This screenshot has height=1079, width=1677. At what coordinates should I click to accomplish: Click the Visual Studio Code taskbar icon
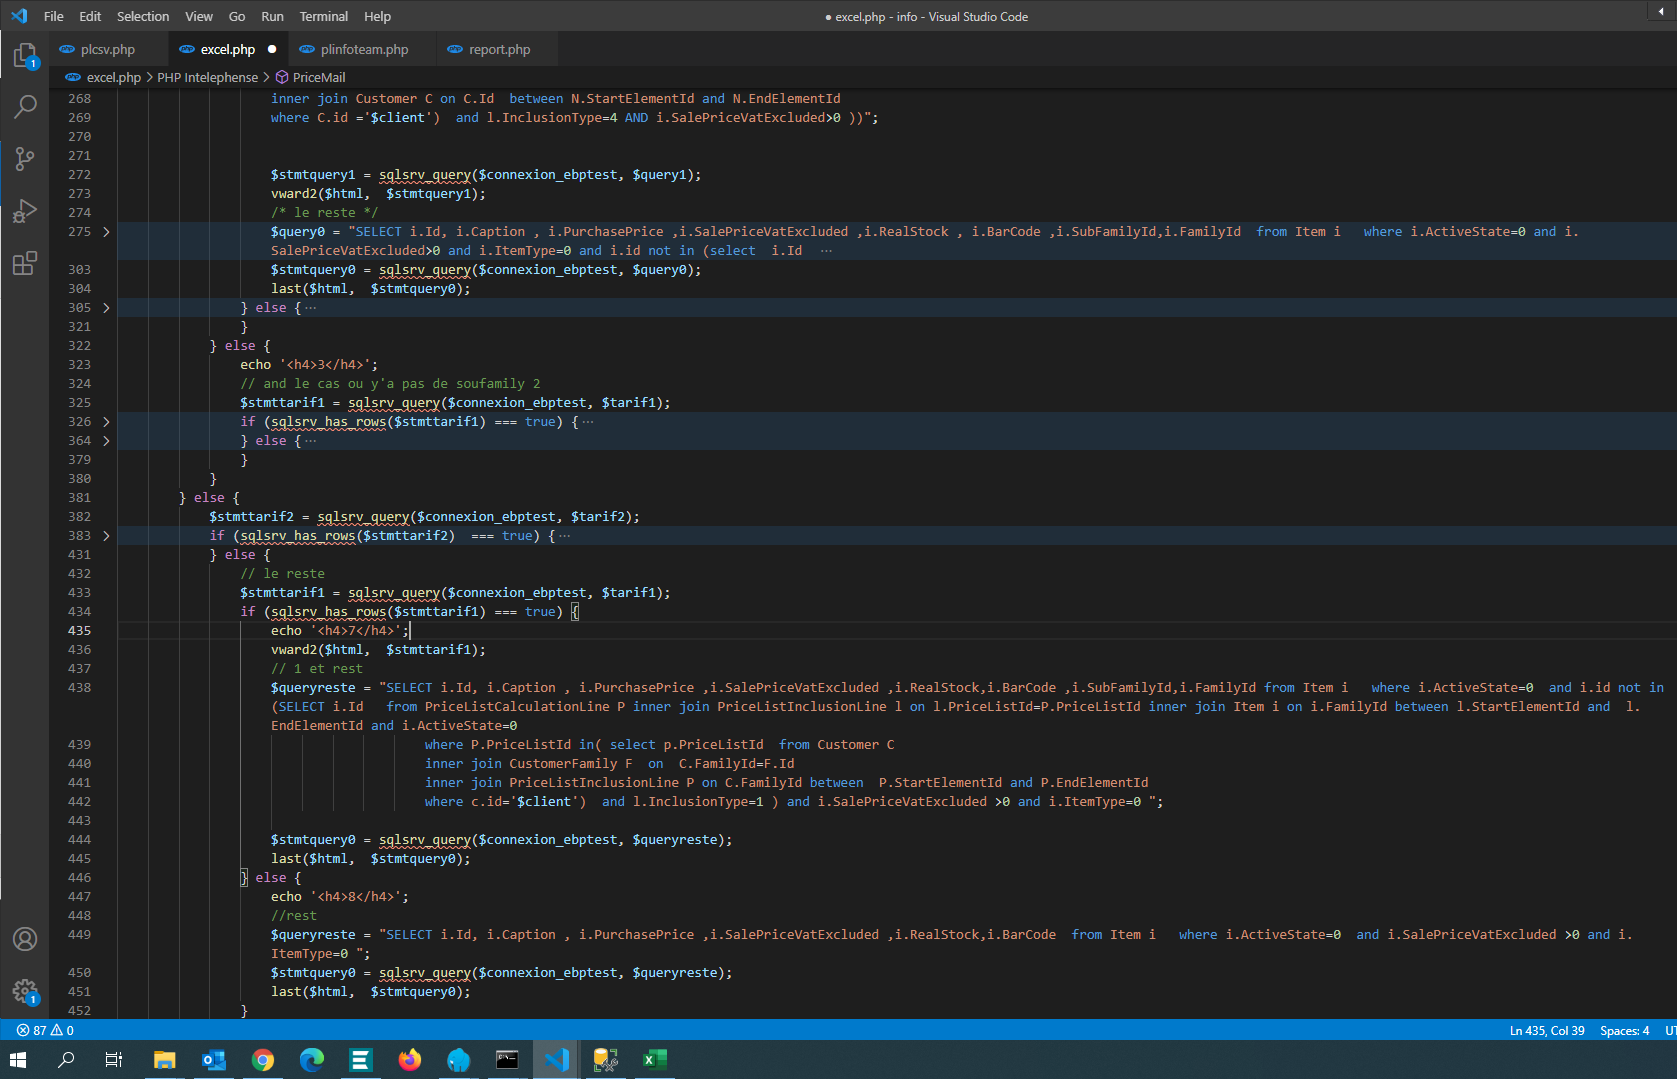(556, 1060)
